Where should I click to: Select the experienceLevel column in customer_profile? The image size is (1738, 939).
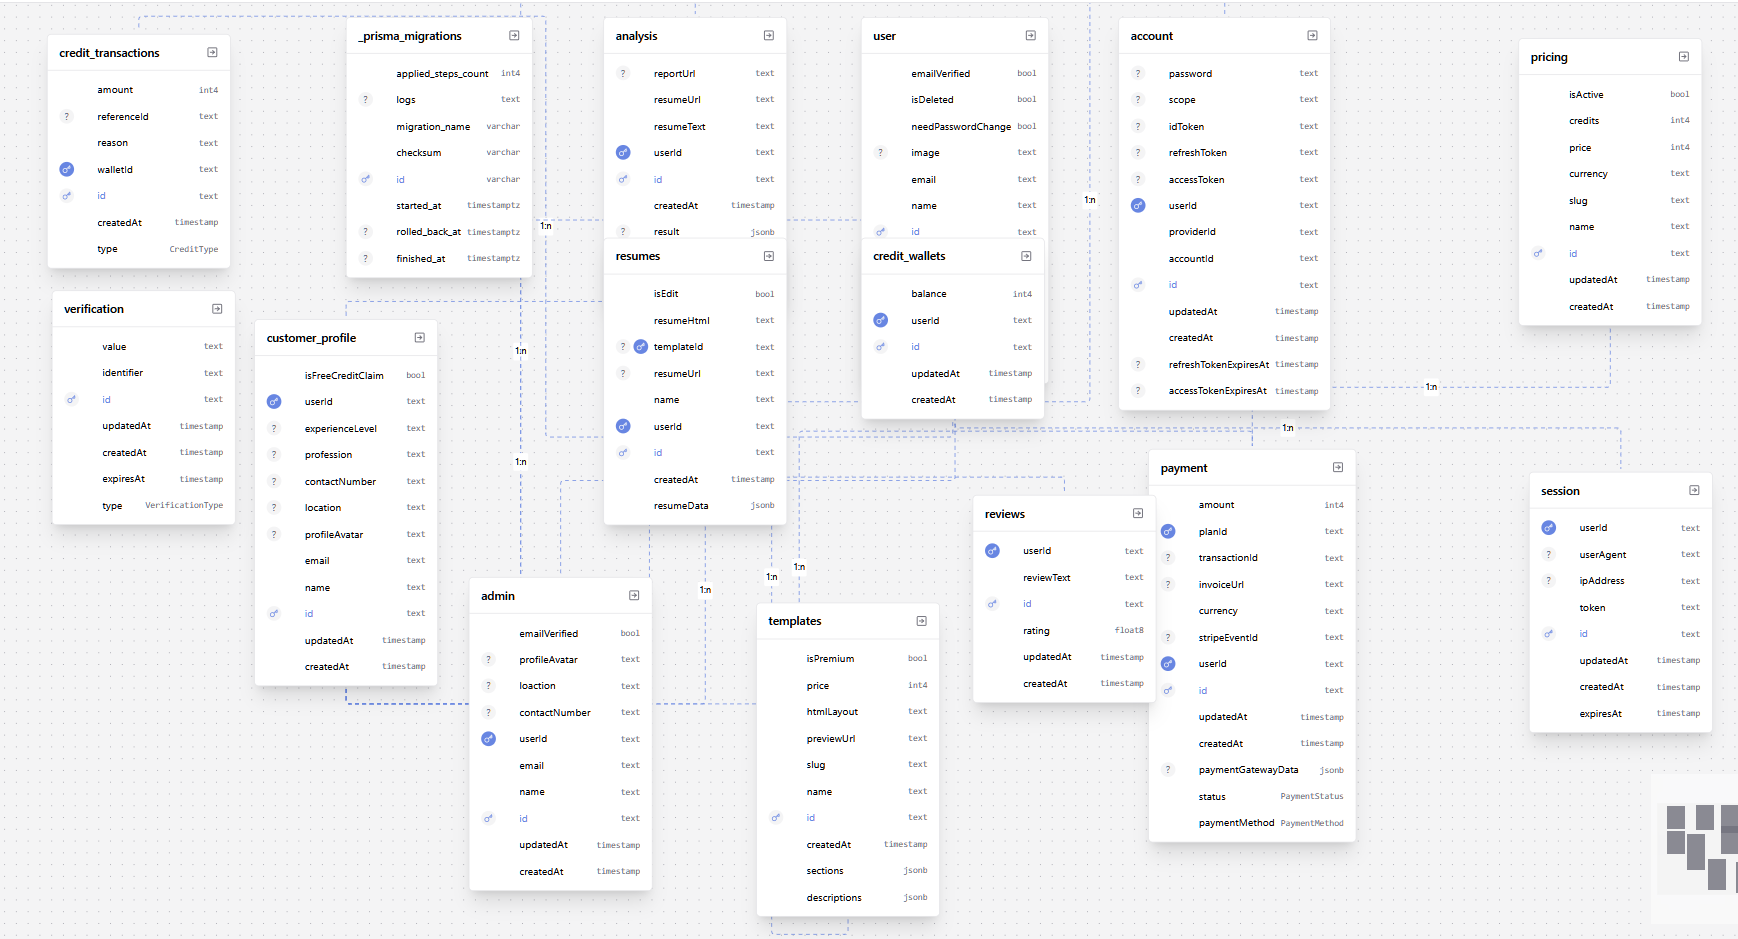click(346, 428)
